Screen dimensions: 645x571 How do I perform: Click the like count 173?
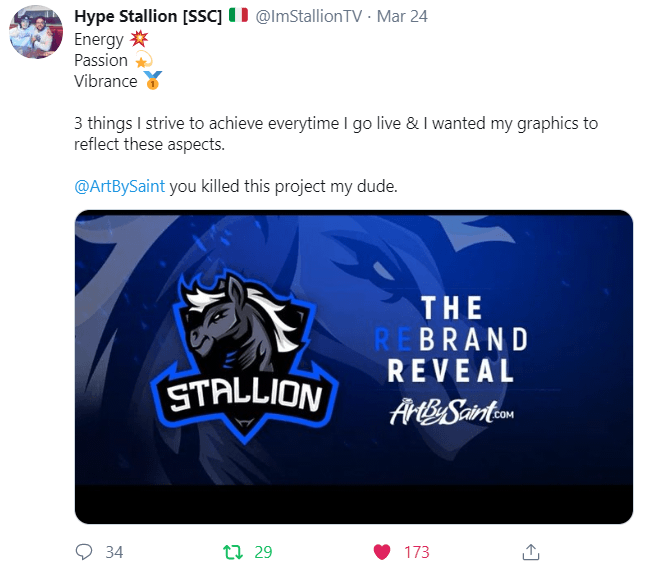[x=417, y=552]
